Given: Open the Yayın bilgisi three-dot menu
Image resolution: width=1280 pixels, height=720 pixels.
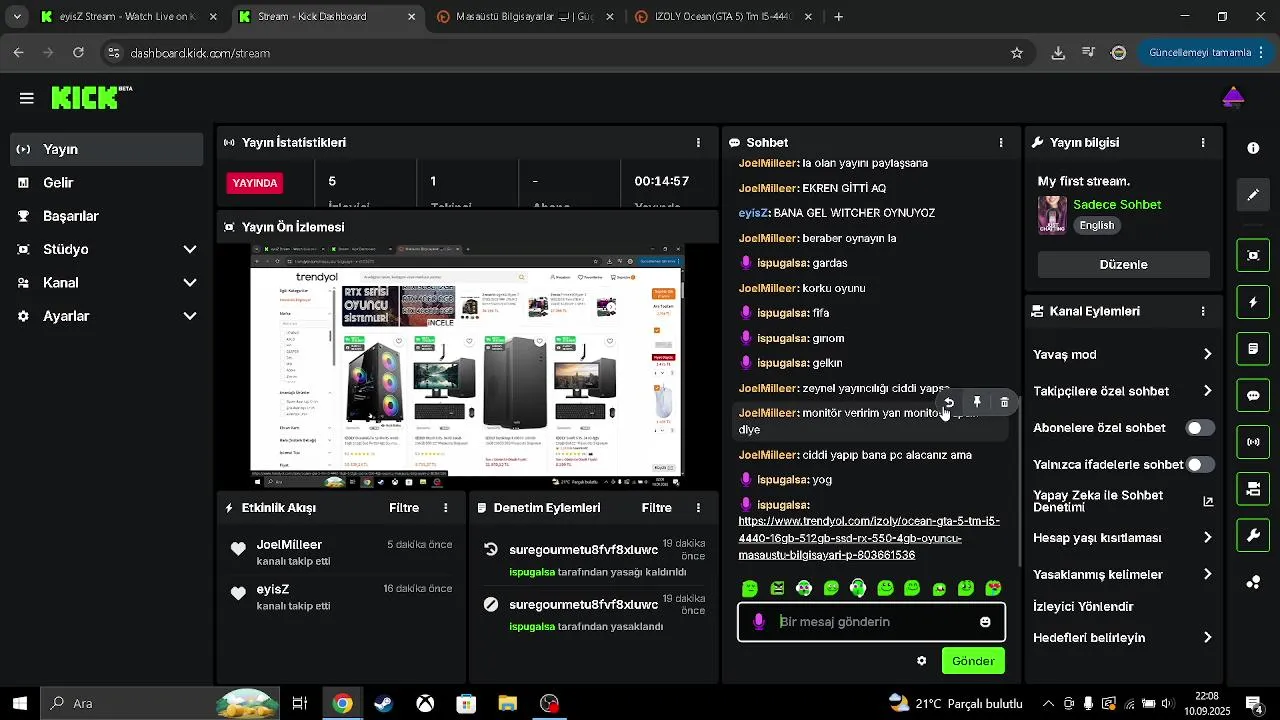Looking at the screenshot, I should pyautogui.click(x=1203, y=143).
